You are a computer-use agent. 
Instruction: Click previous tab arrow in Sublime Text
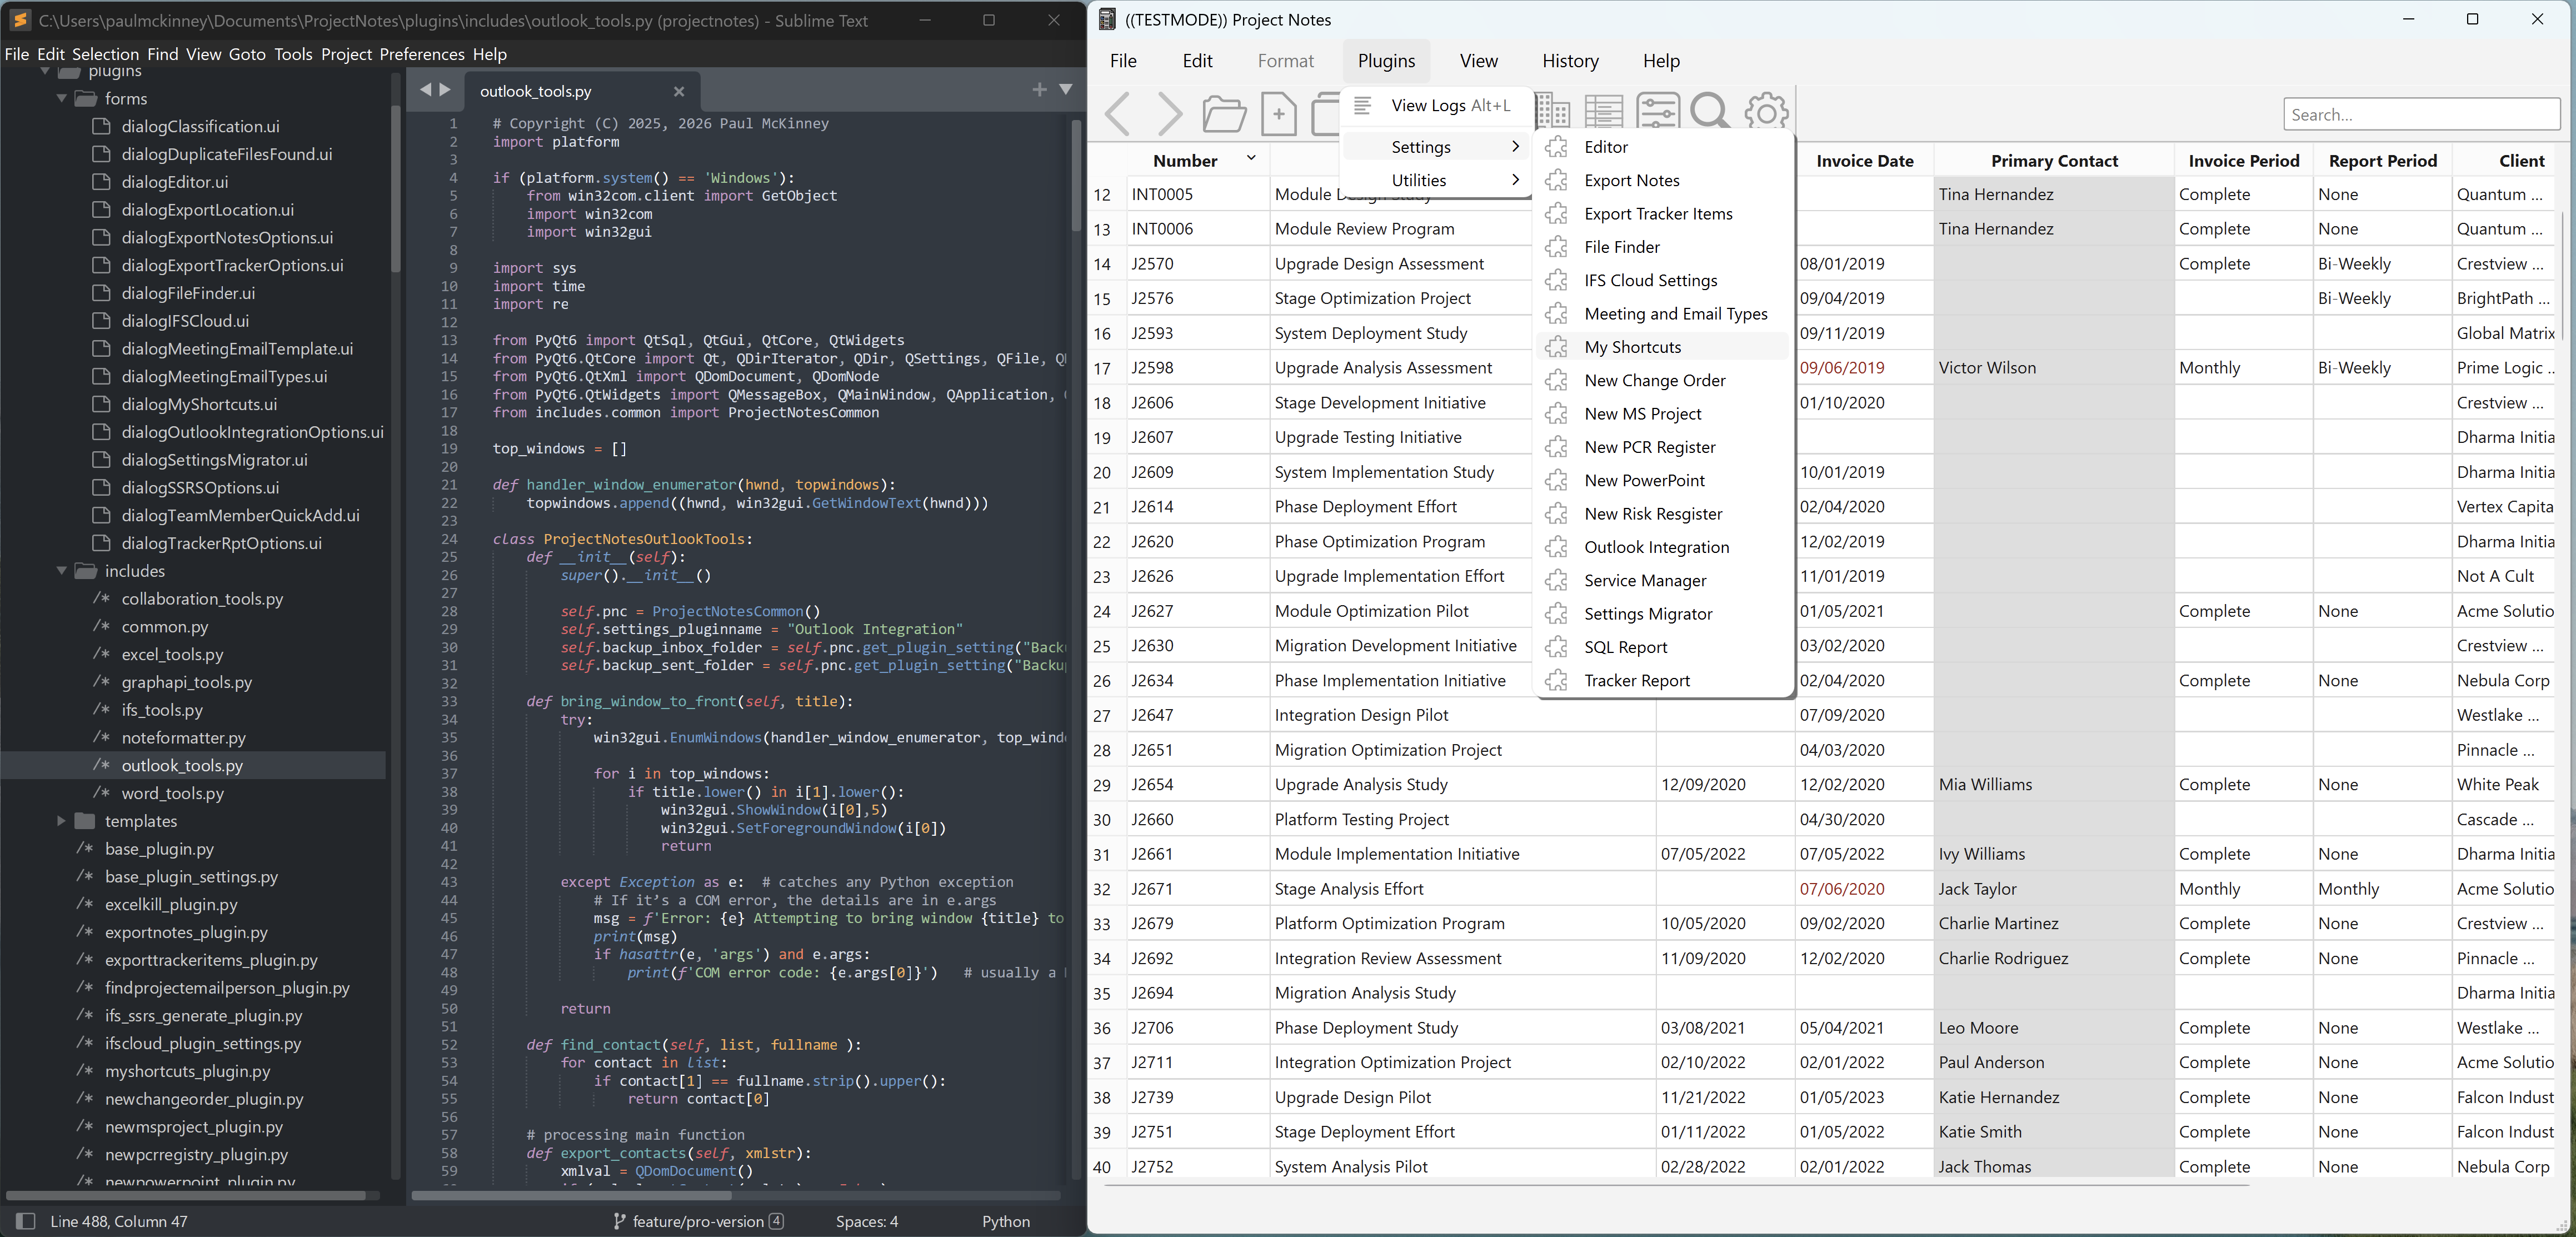click(x=425, y=90)
